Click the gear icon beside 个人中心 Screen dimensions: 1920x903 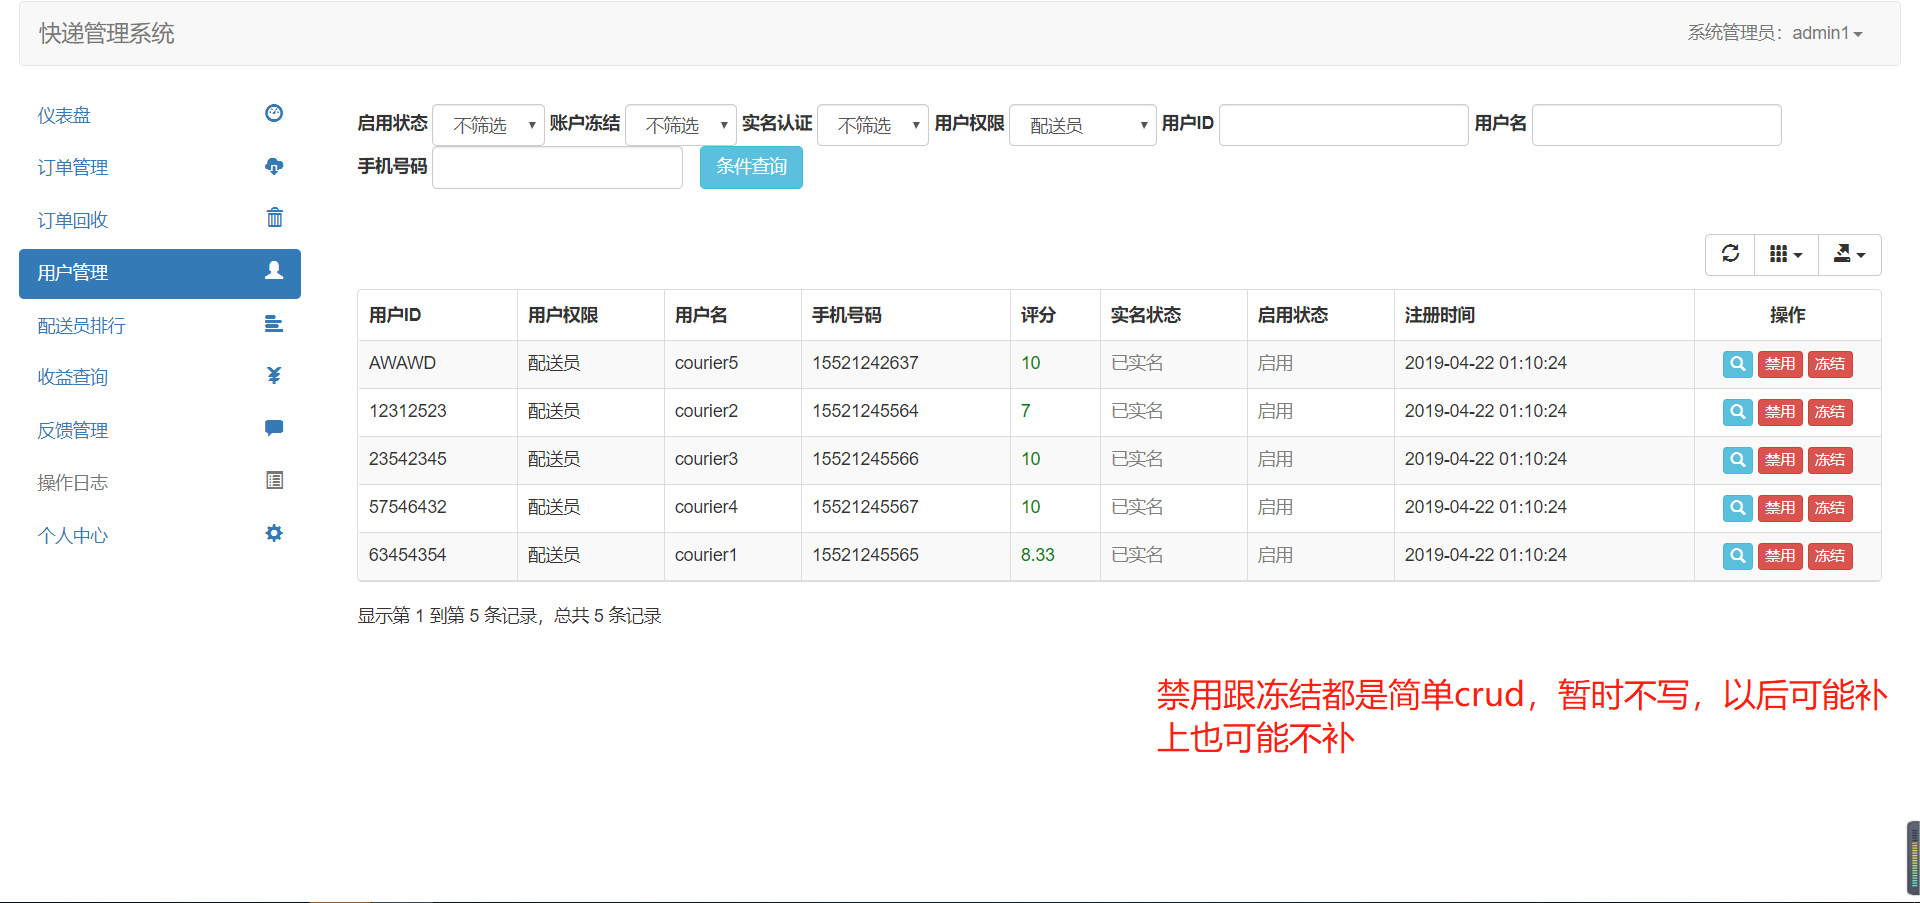pyautogui.click(x=274, y=533)
